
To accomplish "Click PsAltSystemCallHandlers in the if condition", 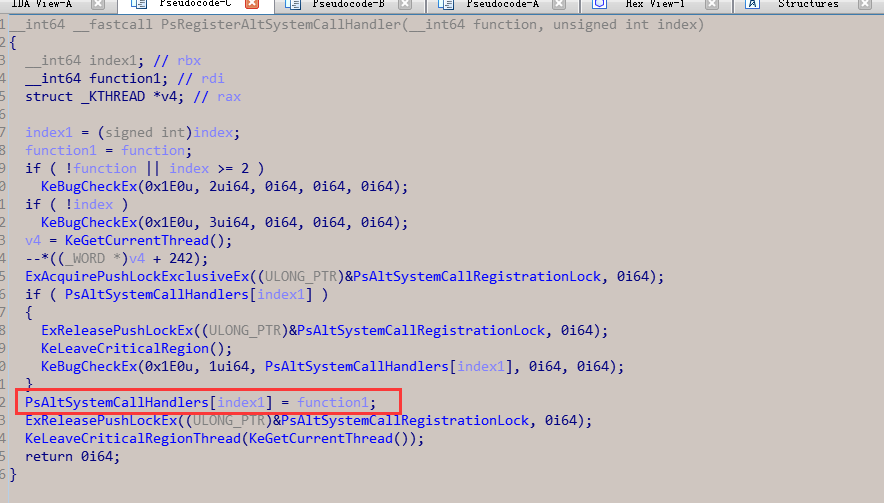I will click(157, 295).
